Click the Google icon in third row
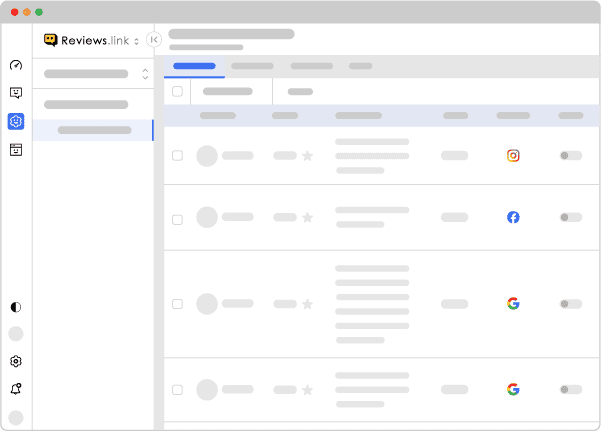This screenshot has width=601, height=431. point(513,304)
